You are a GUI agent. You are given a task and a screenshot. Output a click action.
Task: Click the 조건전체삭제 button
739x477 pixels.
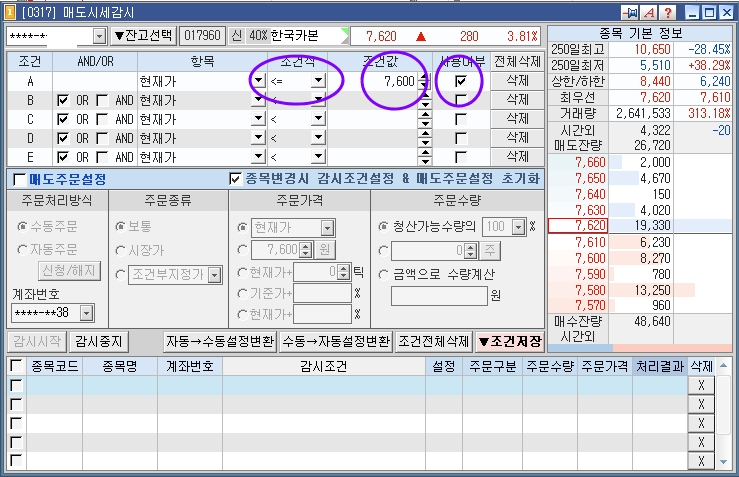[x=434, y=341]
